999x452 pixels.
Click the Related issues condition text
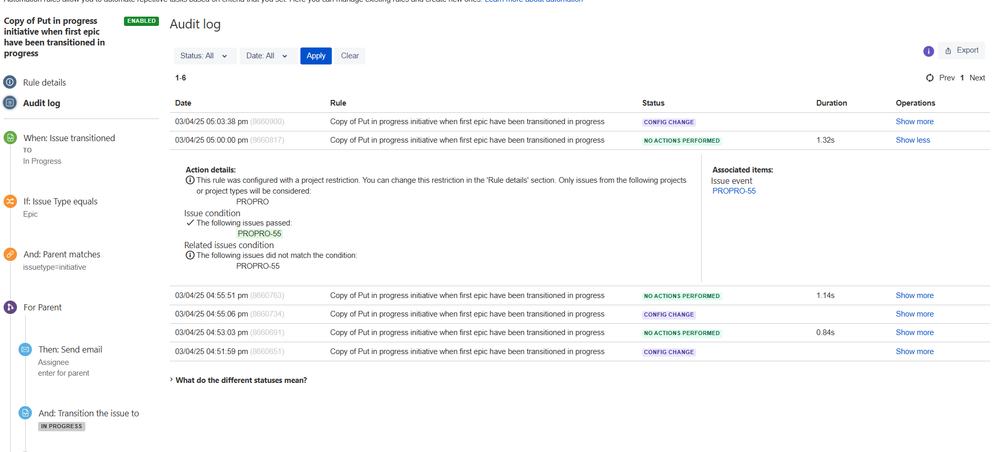[x=229, y=245]
